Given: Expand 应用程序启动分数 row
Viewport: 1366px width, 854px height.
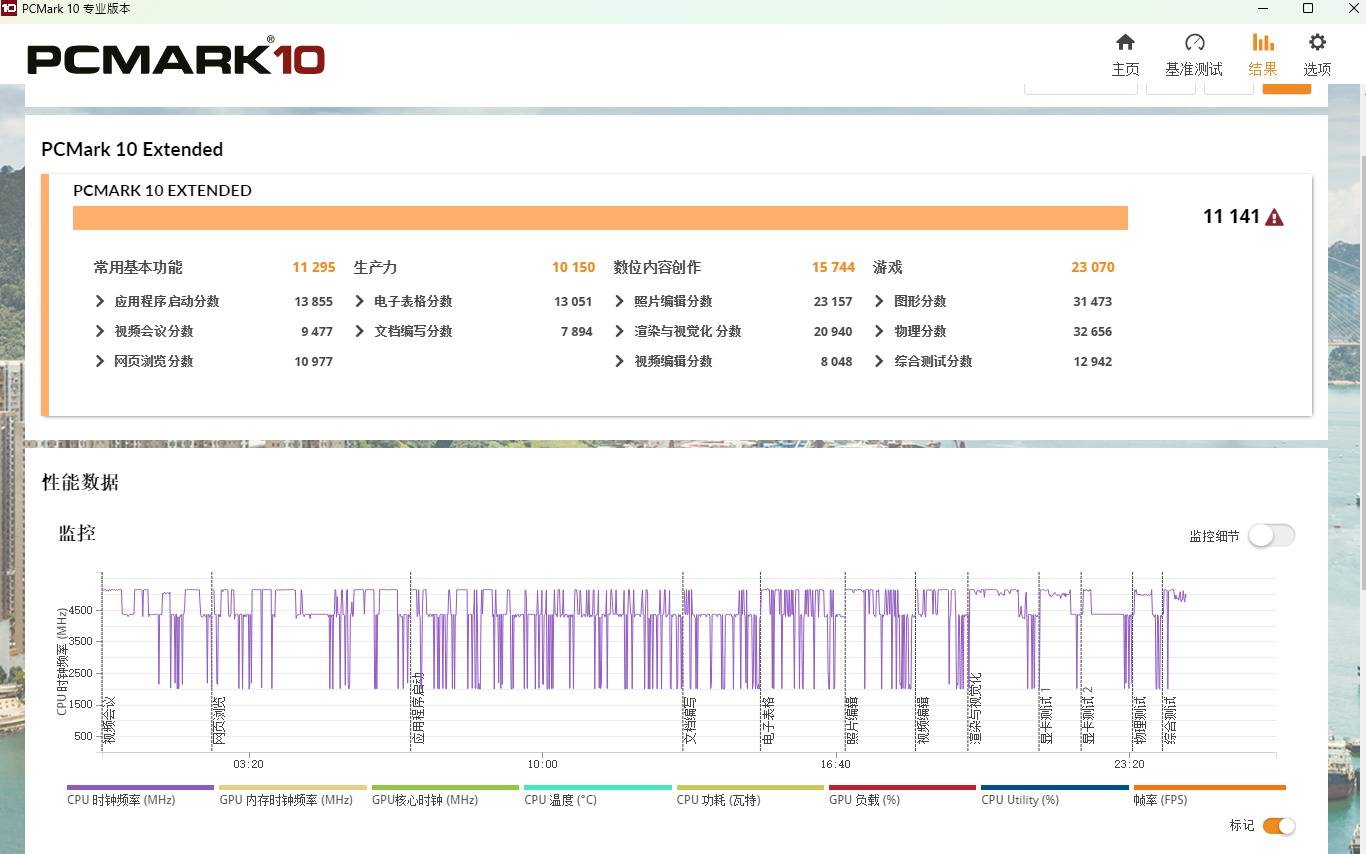Looking at the screenshot, I should point(100,301).
